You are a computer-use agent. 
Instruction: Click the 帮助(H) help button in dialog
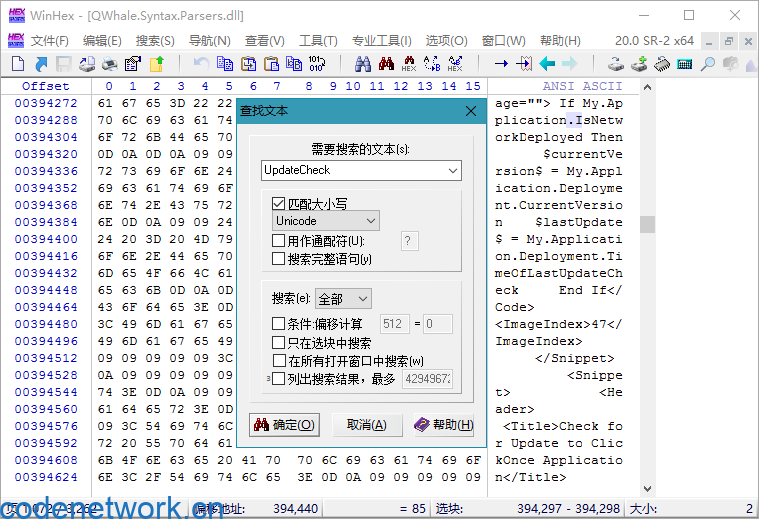pos(443,425)
